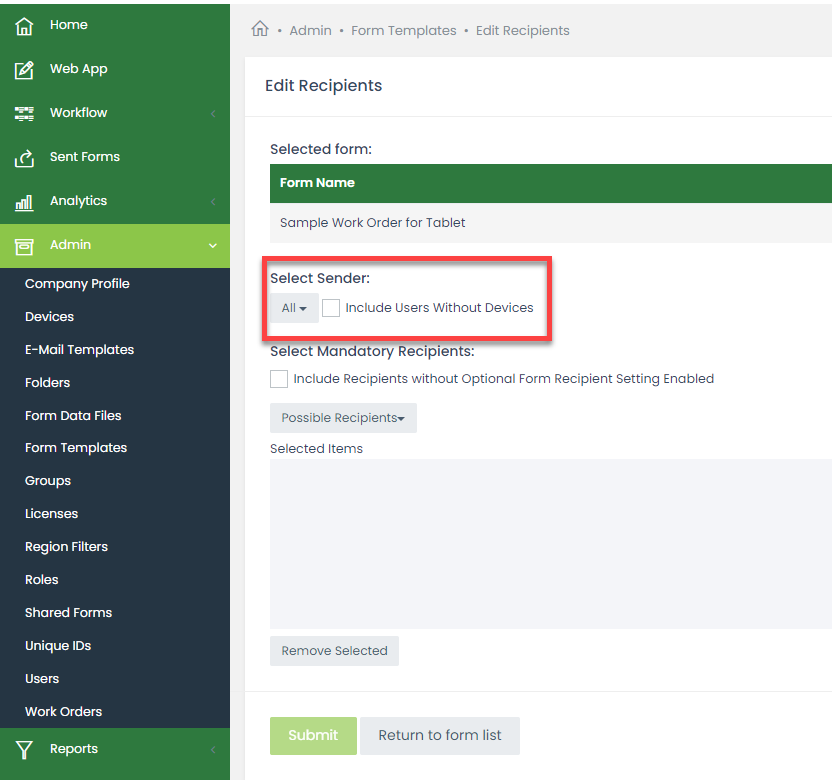The width and height of the screenshot is (832, 780).
Task: Open Work Orders page
Action: pos(63,712)
